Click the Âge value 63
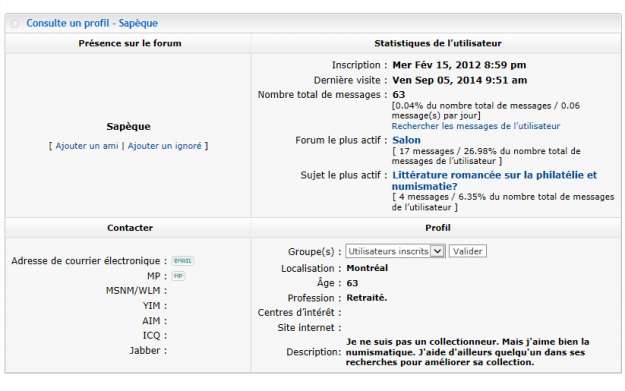 click(352, 283)
